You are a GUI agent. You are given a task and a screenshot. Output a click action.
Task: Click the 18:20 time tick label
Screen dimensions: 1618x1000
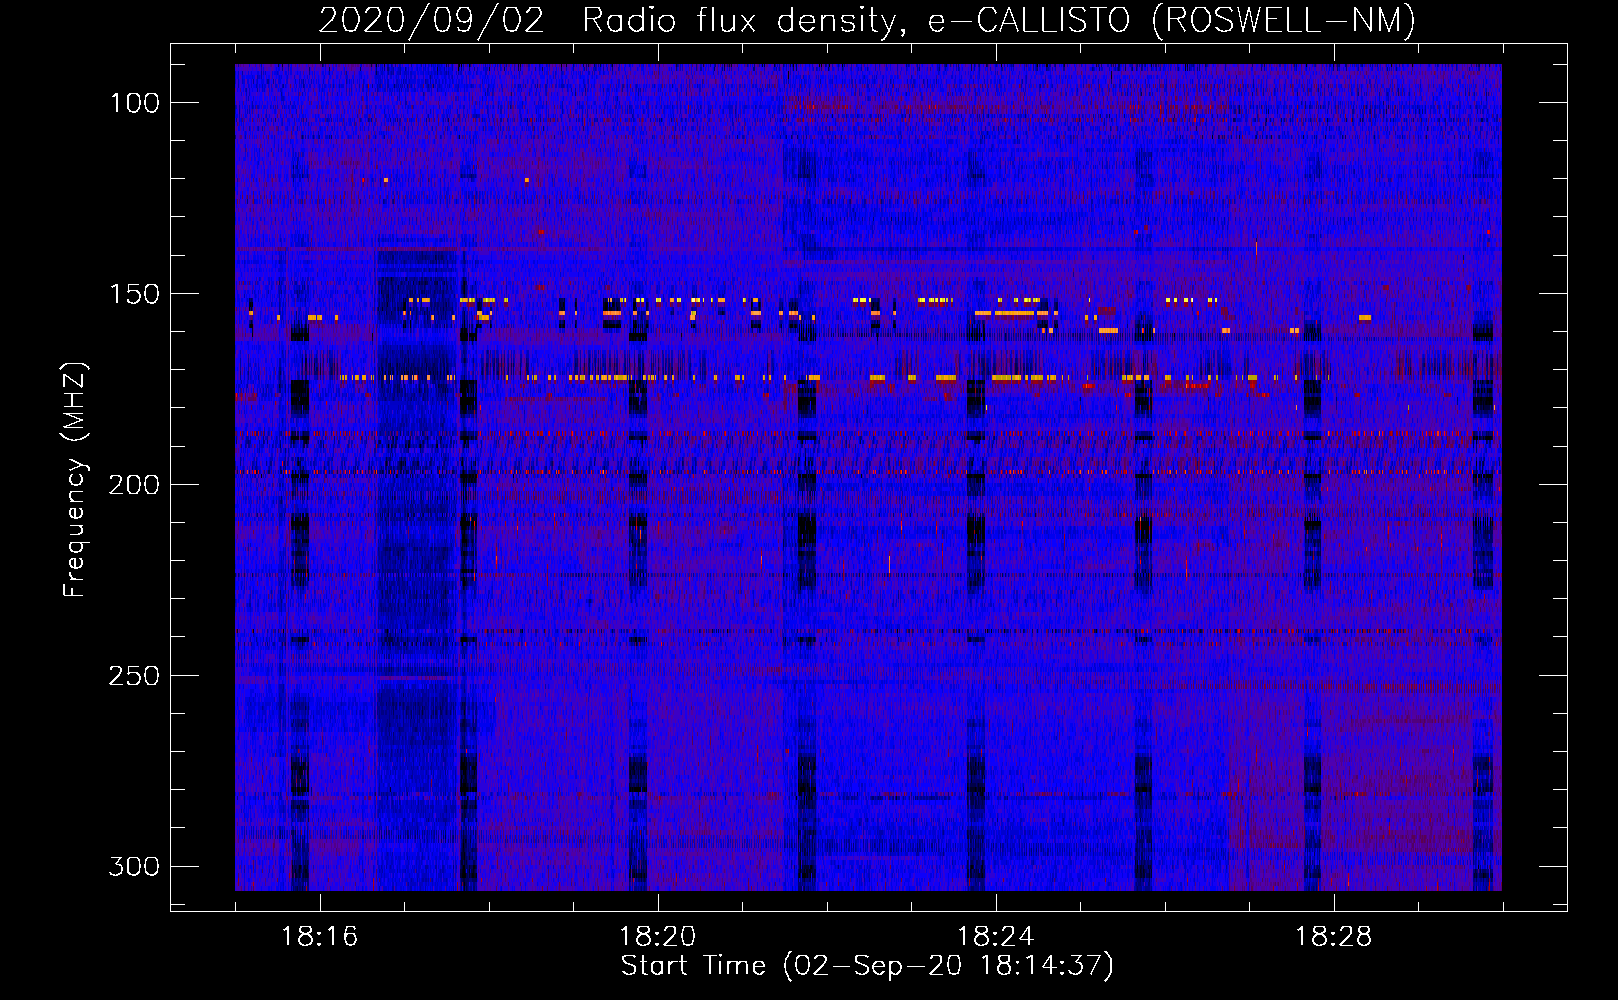tap(658, 937)
